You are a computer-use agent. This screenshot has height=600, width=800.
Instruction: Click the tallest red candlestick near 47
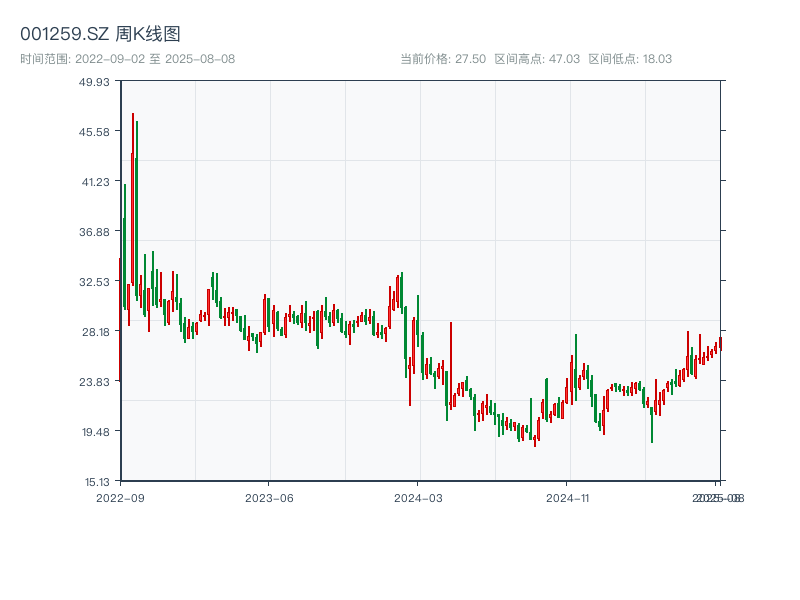pyautogui.click(x=133, y=199)
